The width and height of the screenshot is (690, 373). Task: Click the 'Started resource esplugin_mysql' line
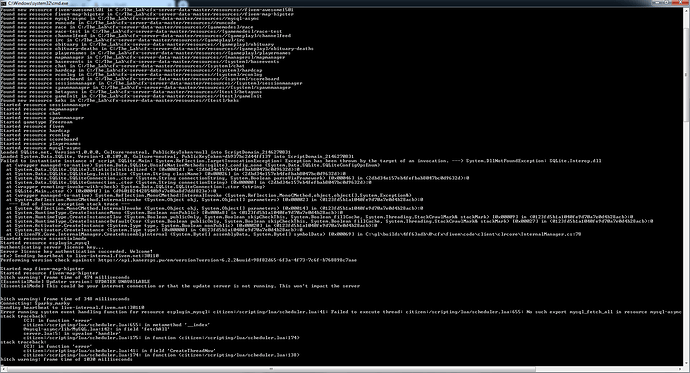[45, 243]
